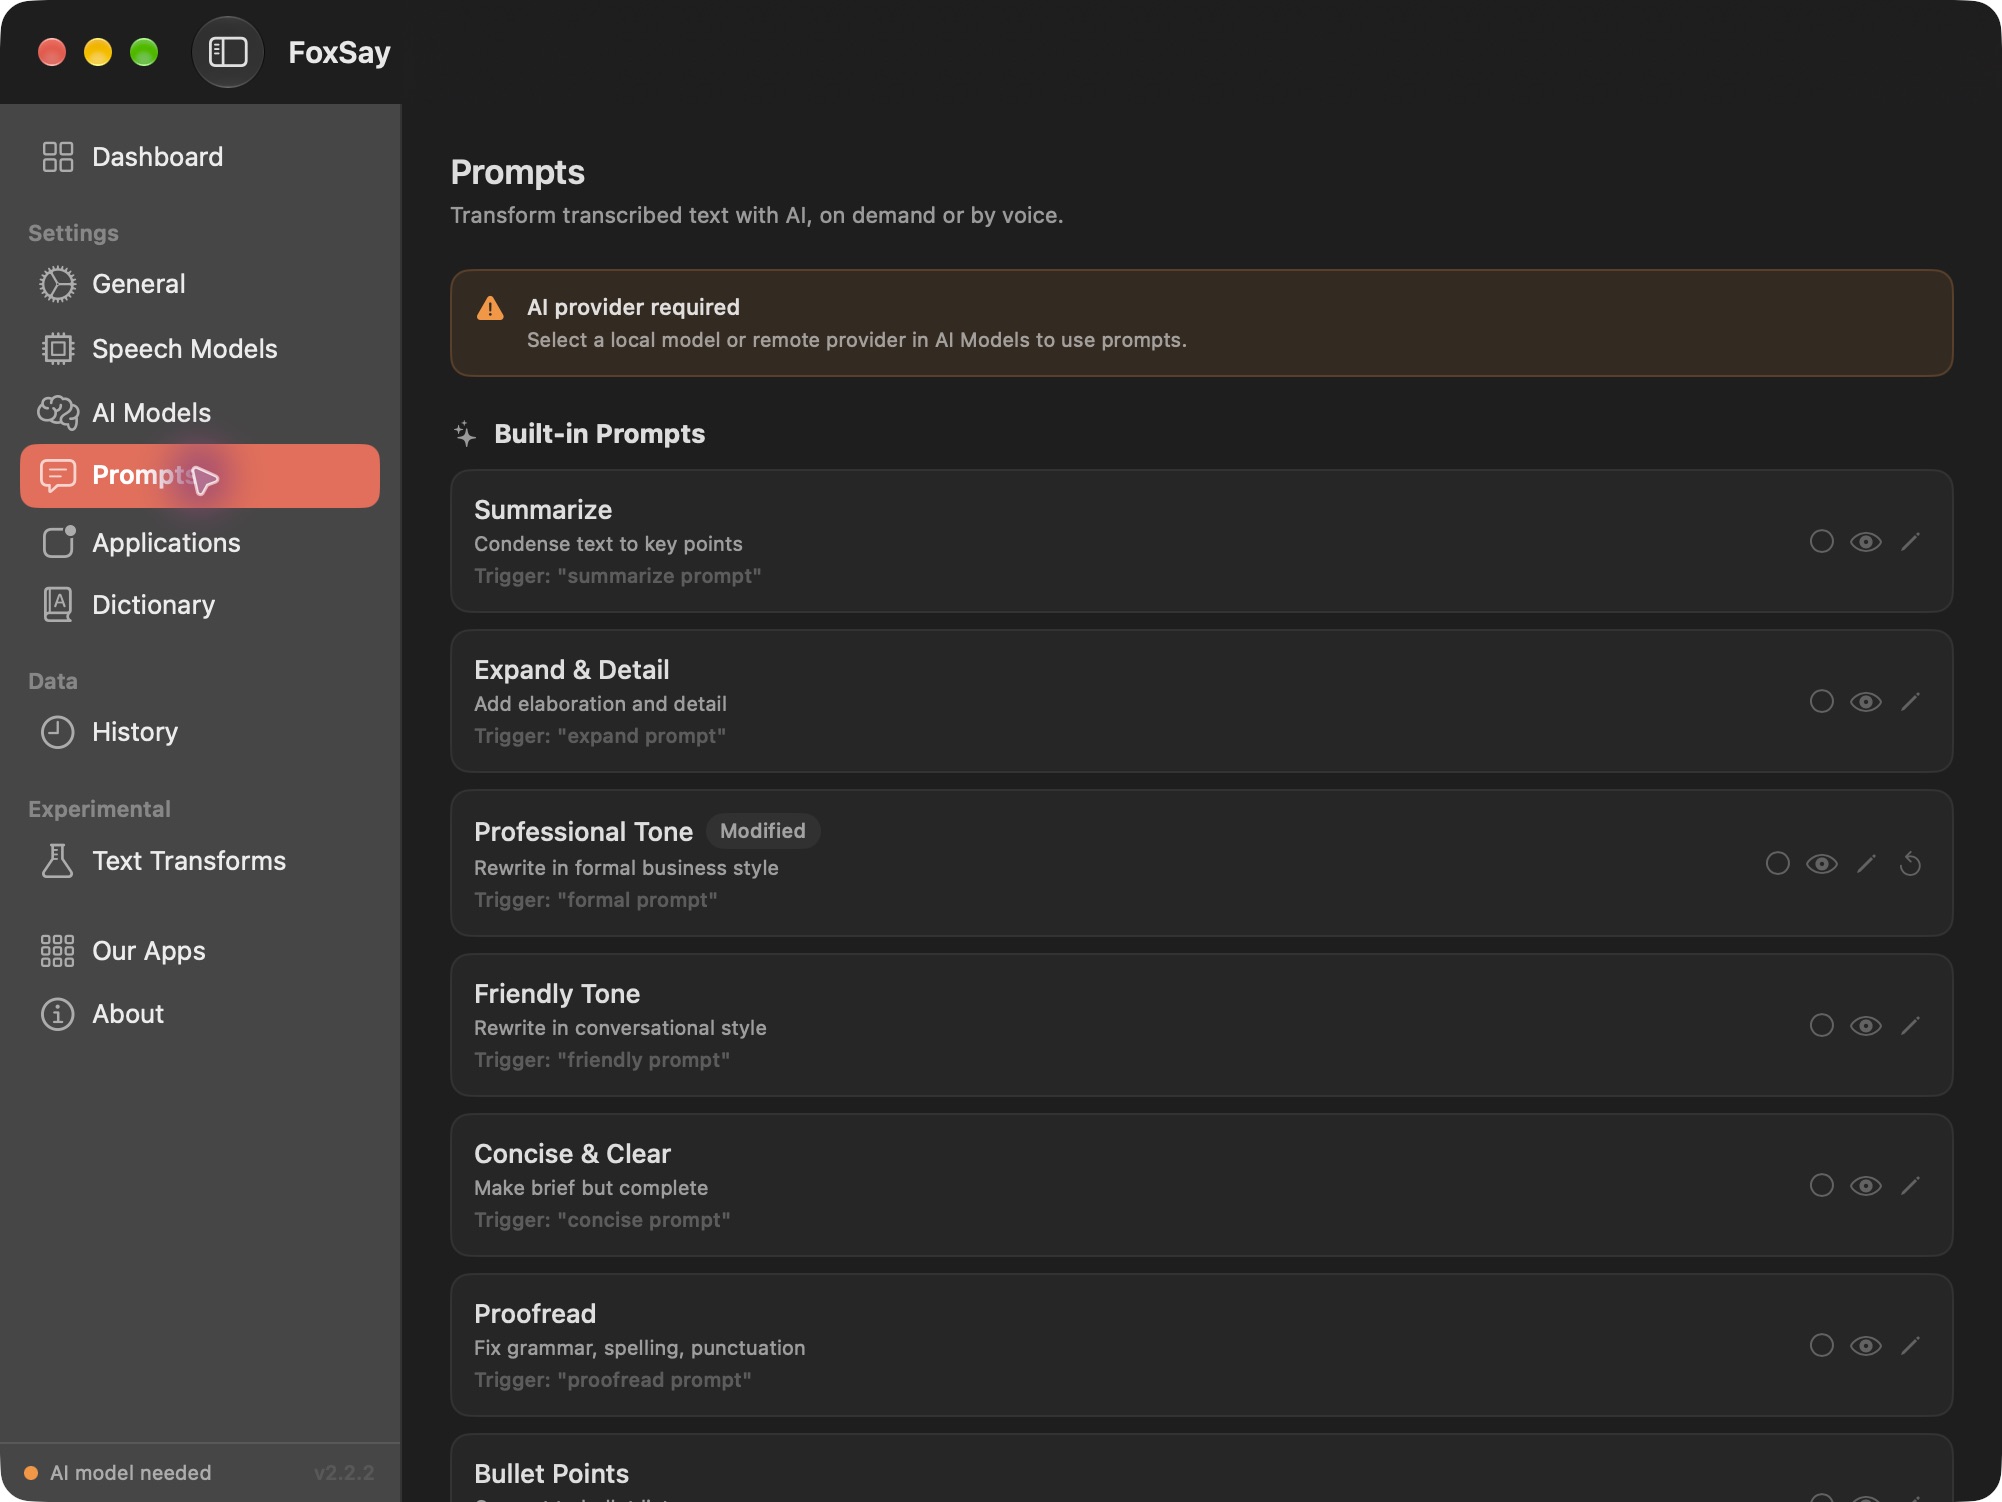This screenshot has width=2002, height=1502.
Task: Click the v2.2.2 version label
Action: click(x=344, y=1473)
